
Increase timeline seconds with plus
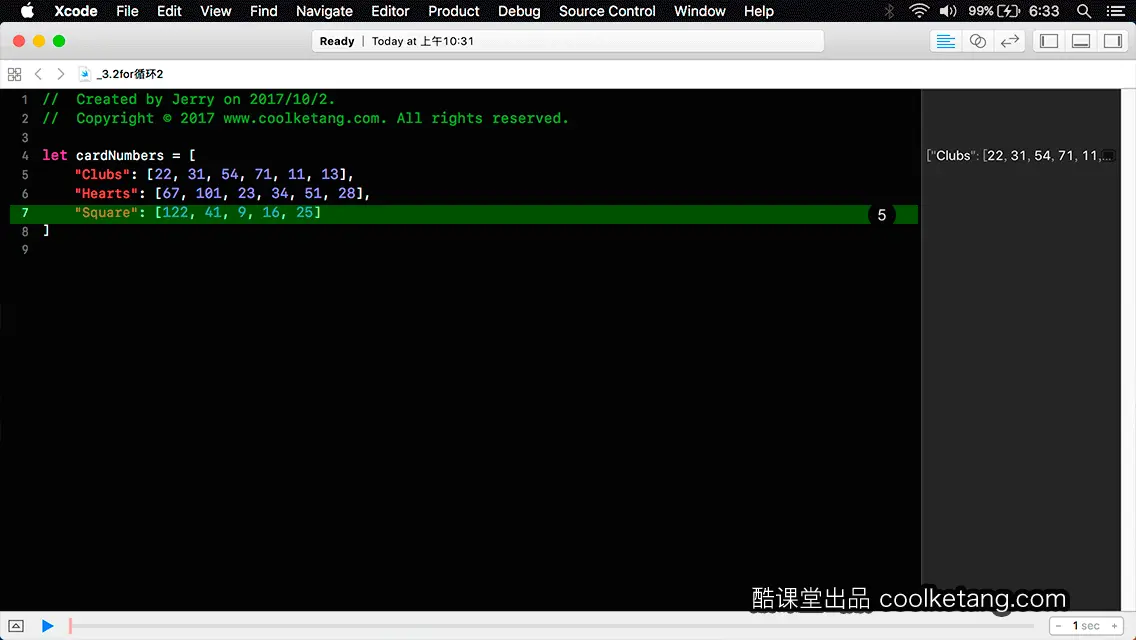[1114, 626]
